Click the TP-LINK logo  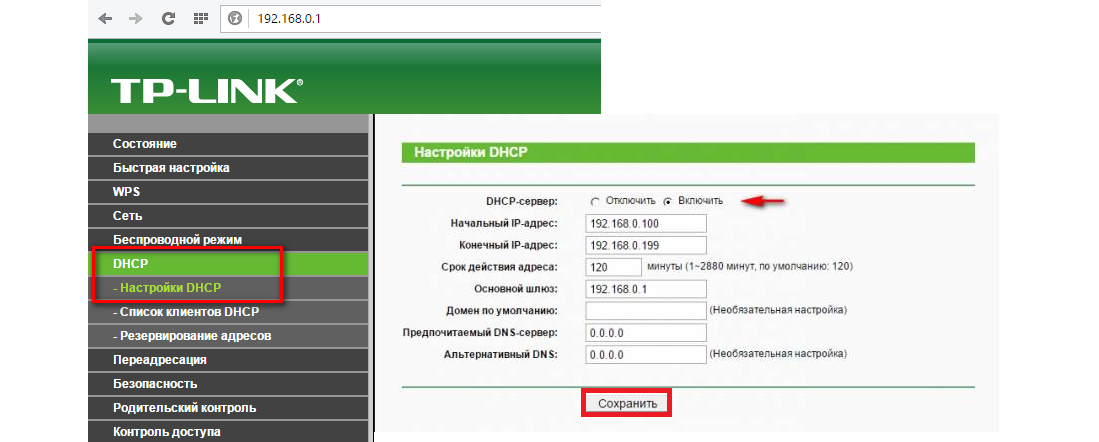pyautogui.click(x=205, y=90)
